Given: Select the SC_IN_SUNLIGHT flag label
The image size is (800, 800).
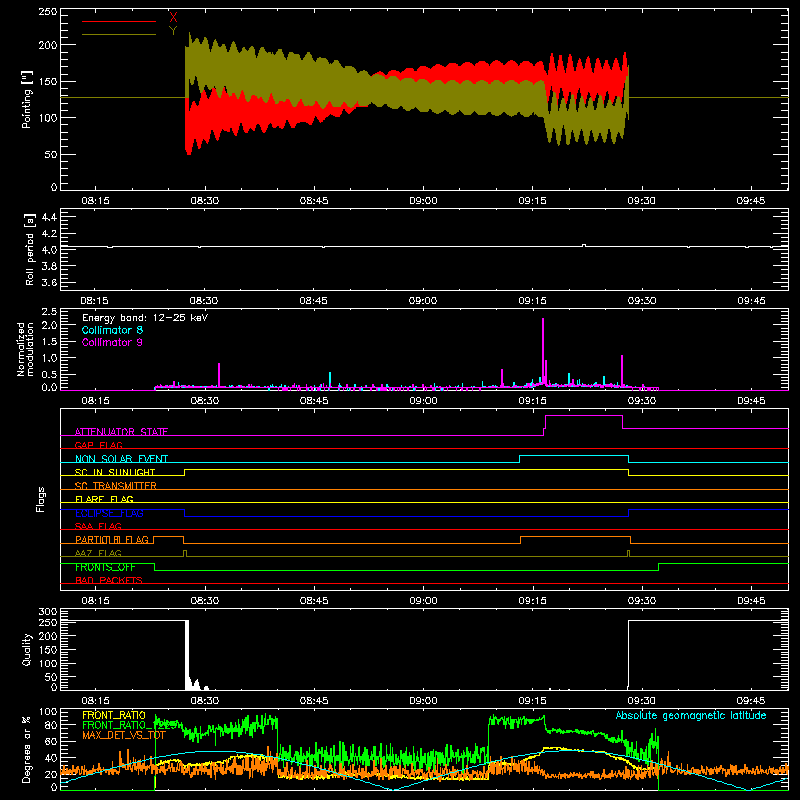Looking at the screenshot, I should [115, 472].
